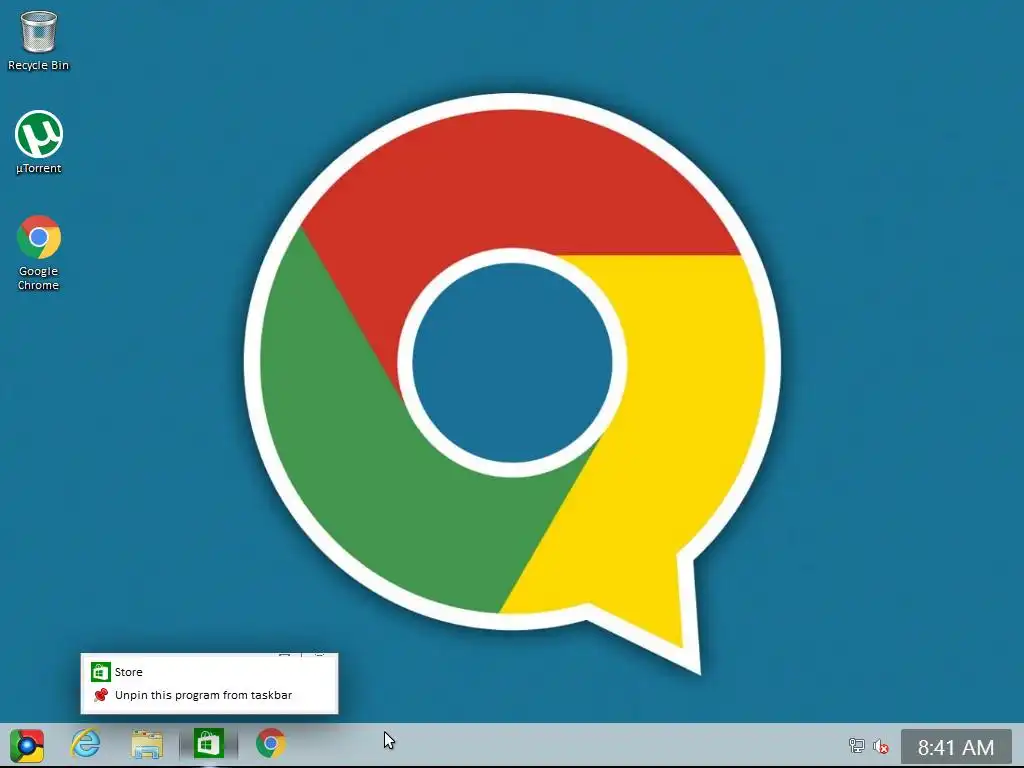Image resolution: width=1024 pixels, height=768 pixels.
Task: Open the 8:41 AM clock
Action: [956, 746]
